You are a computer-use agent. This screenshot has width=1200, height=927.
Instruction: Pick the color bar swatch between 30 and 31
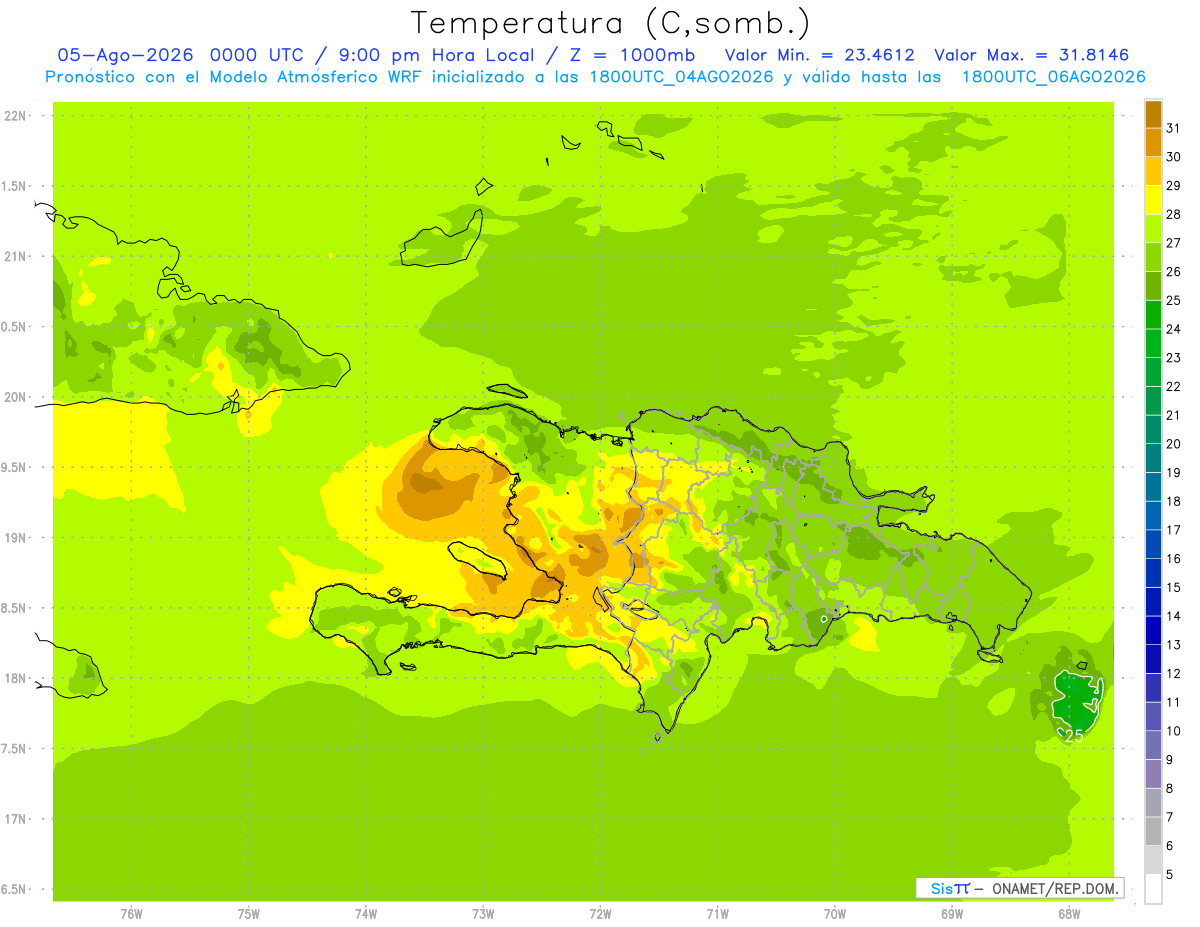coord(1153,142)
